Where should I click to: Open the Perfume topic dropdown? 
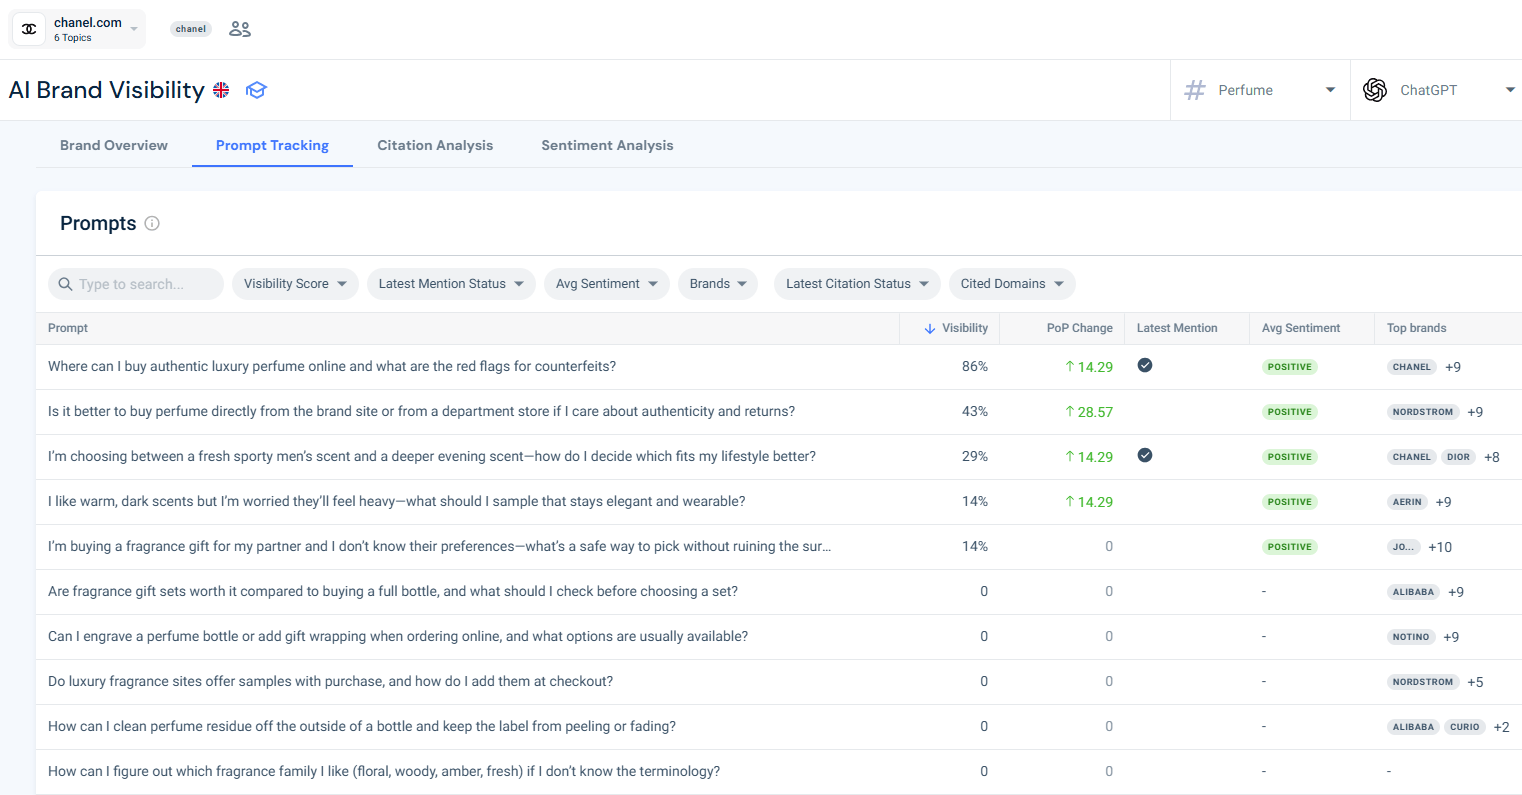[x=1260, y=90]
